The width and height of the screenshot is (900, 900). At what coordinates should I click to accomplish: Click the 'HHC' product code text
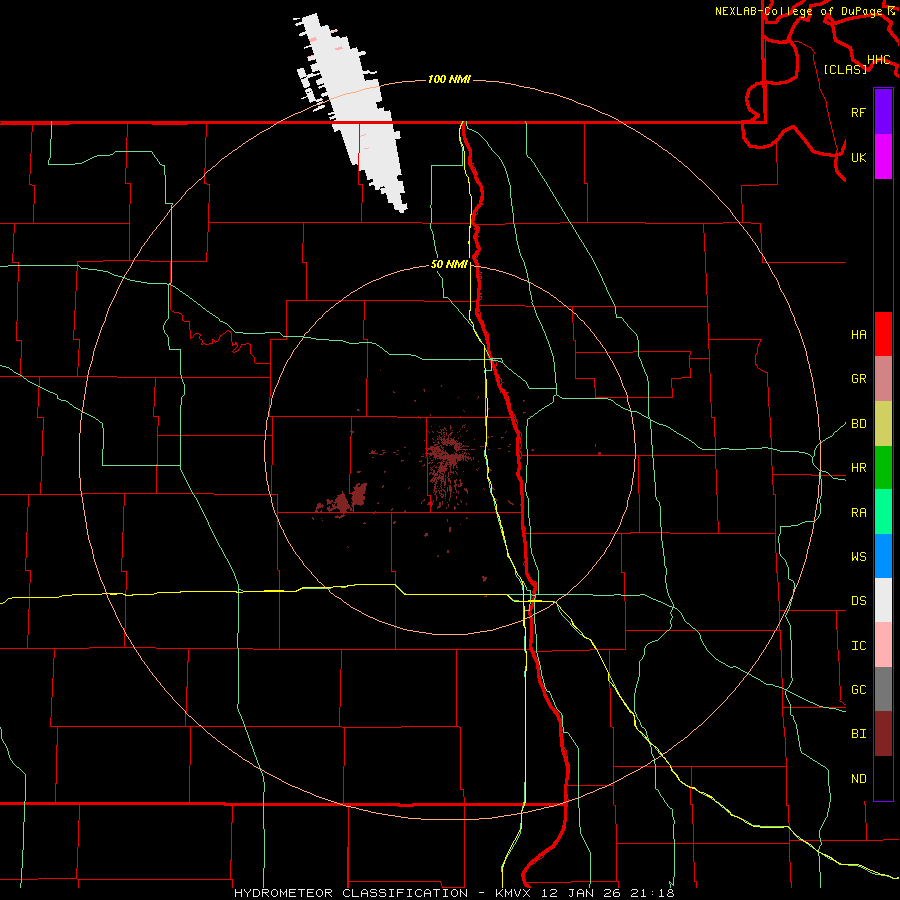coord(878,60)
